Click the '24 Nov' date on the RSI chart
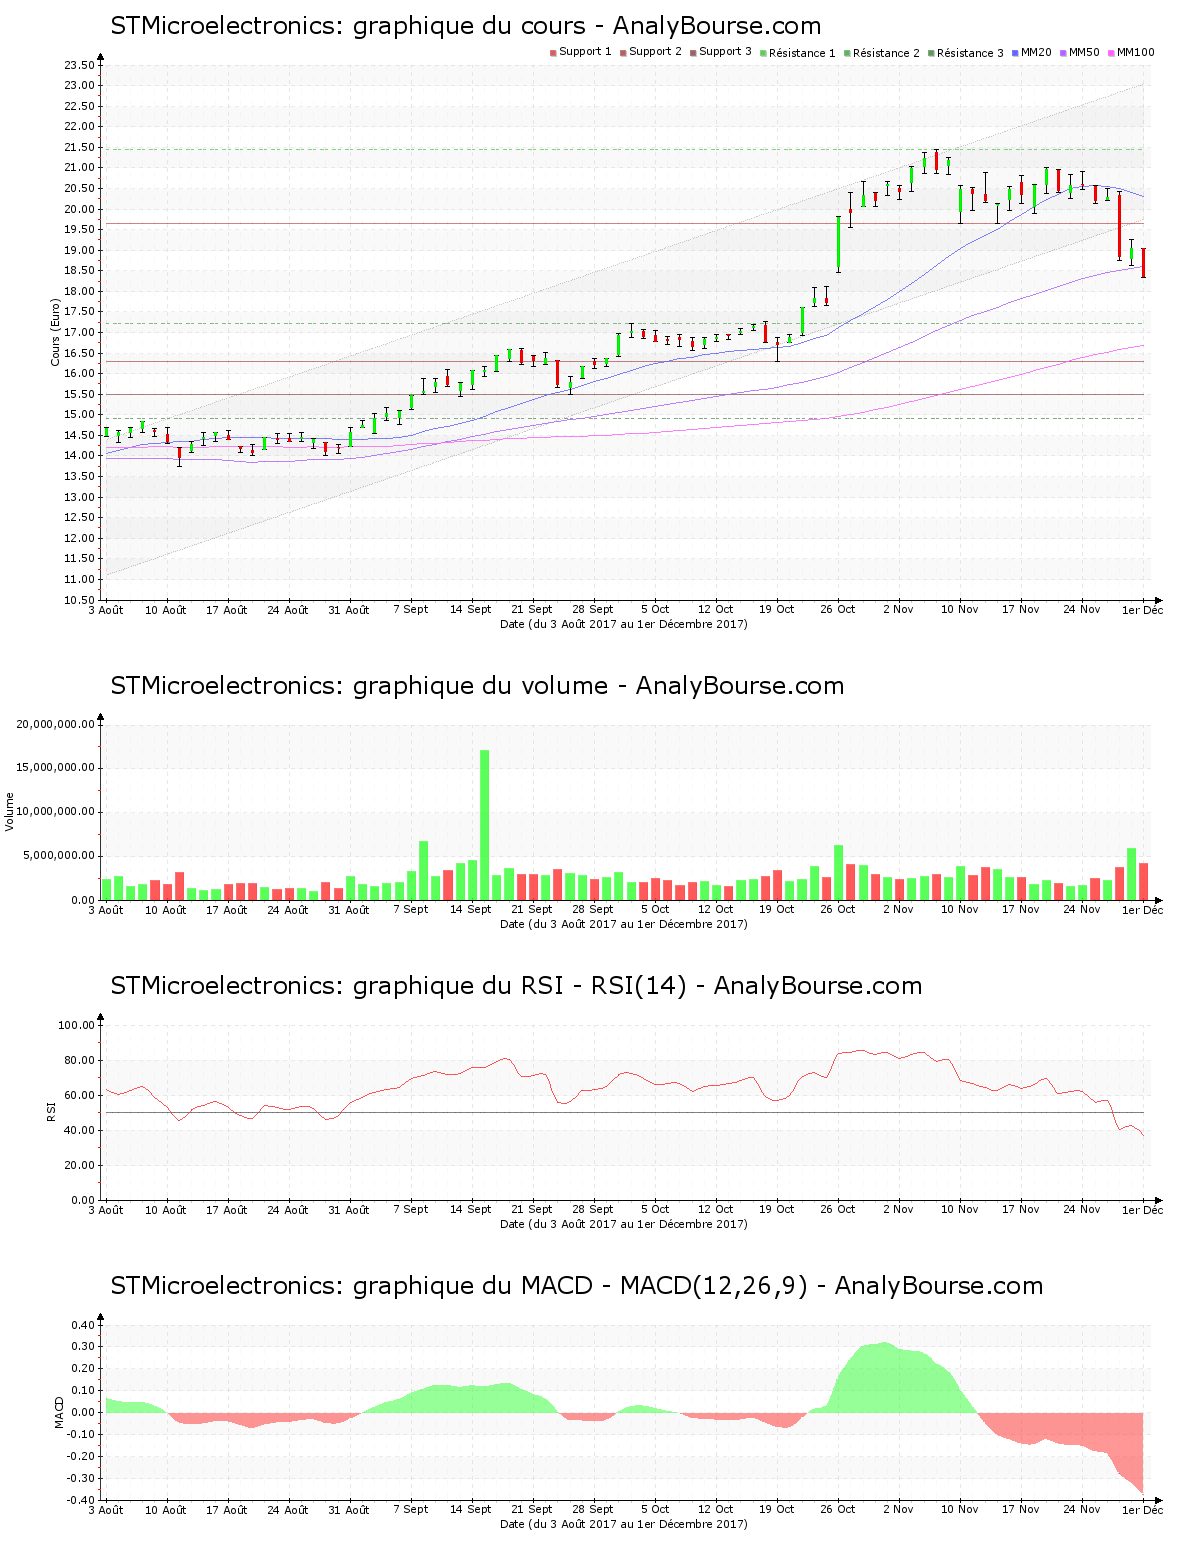Screen dimensions: 1200x1550 [x=1082, y=1210]
